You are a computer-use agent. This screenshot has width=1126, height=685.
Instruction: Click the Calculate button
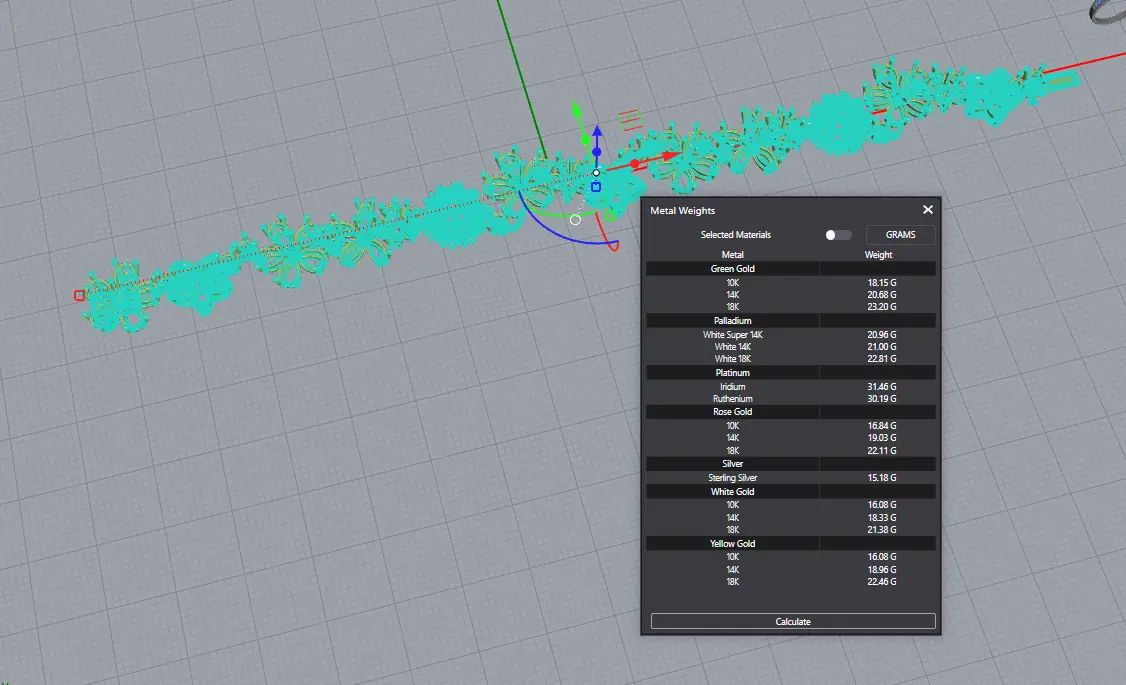point(793,621)
